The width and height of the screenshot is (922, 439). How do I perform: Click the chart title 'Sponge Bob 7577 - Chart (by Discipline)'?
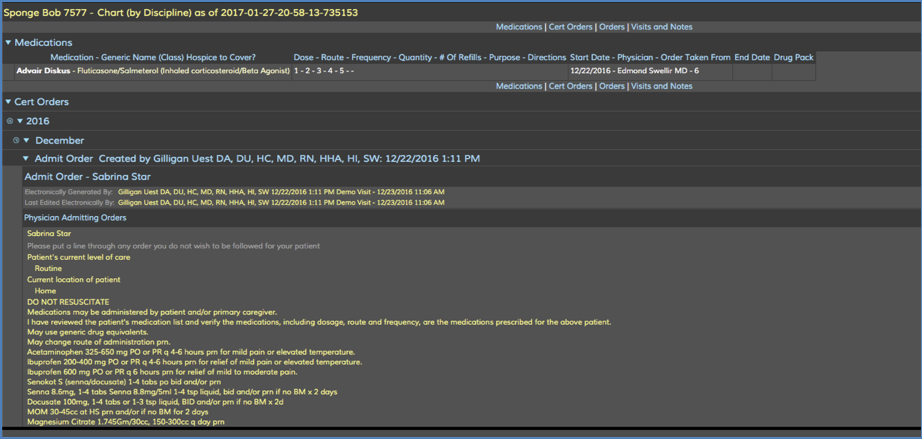181,12
